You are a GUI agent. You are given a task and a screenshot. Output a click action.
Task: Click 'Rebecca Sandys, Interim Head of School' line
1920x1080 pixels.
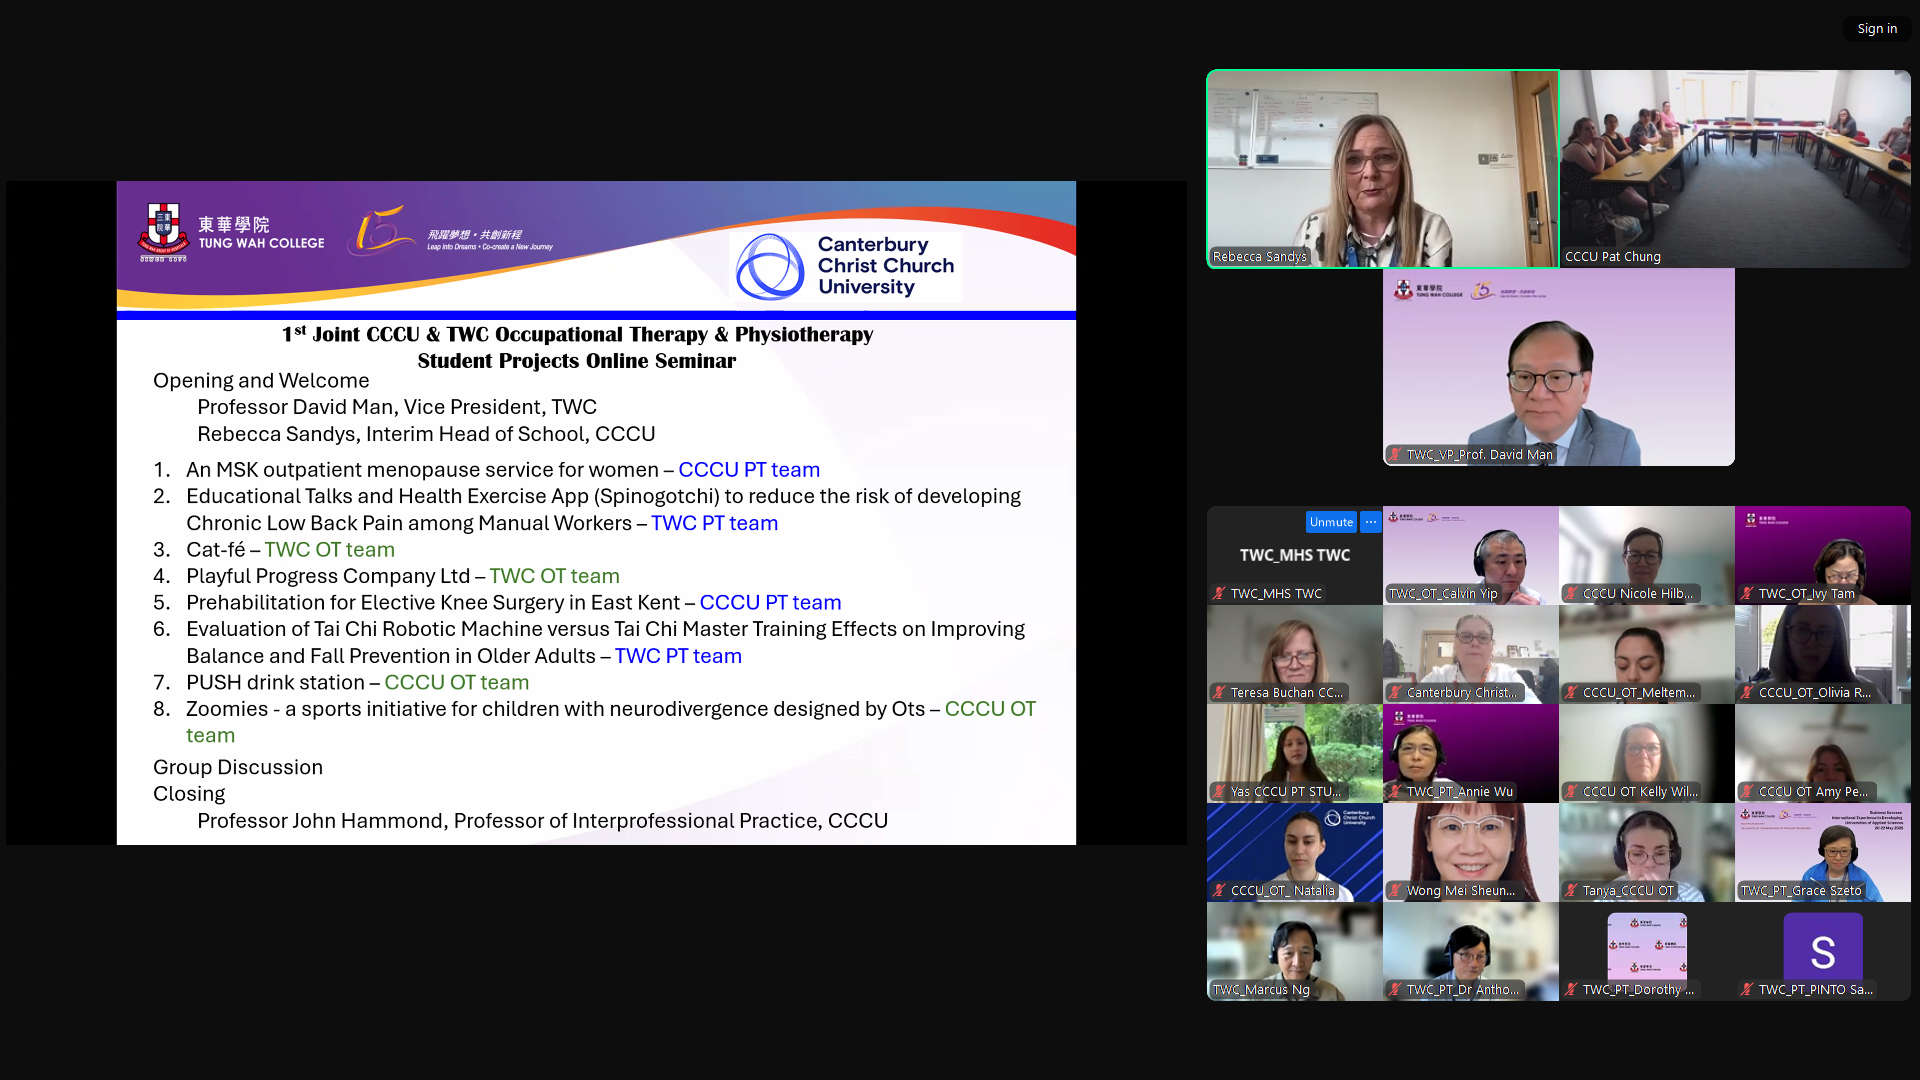pyautogui.click(x=426, y=434)
